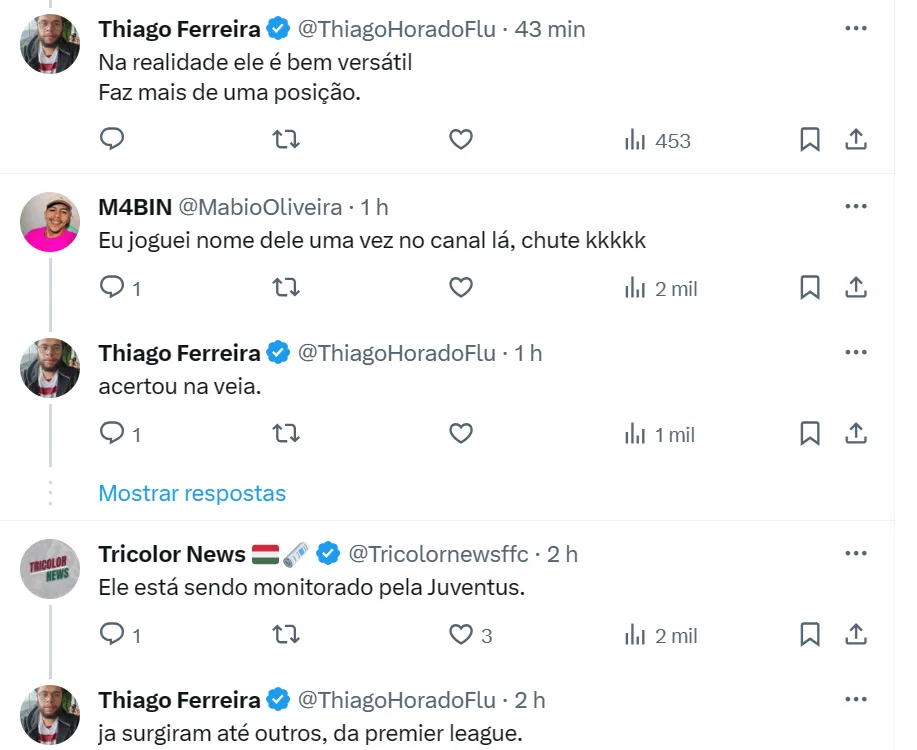Click M4BIN's profile avatar
The height and width of the screenshot is (750, 917).
tap(50, 222)
